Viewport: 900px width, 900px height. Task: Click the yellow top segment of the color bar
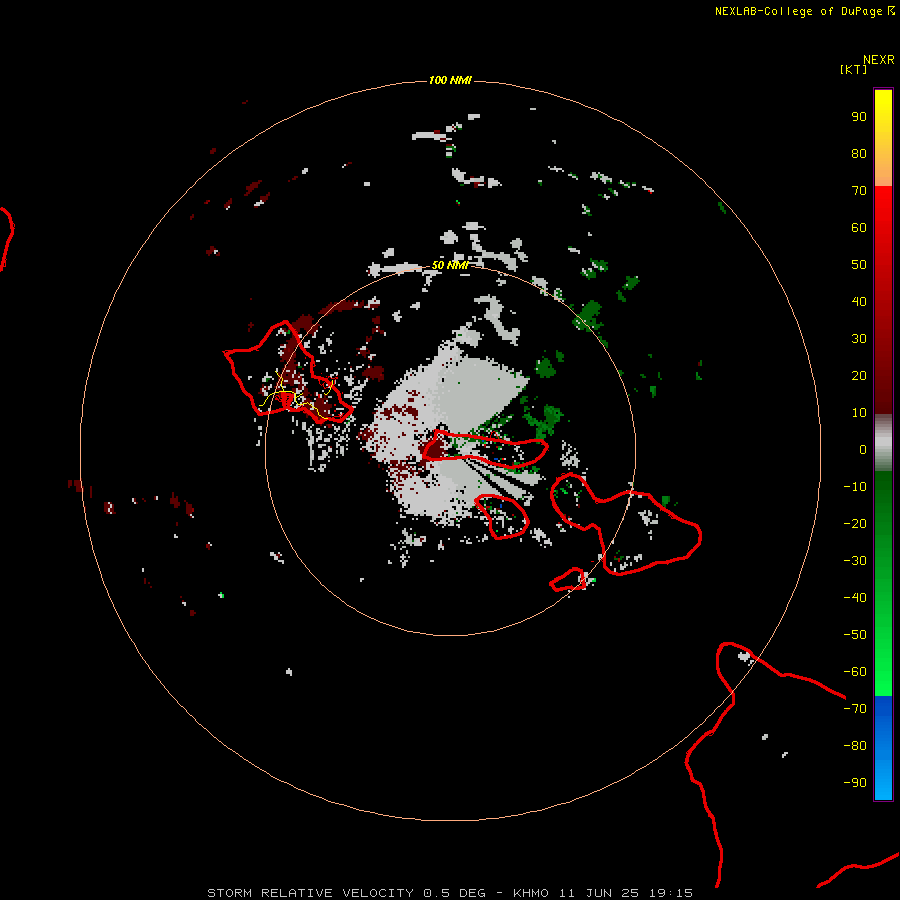[883, 138]
